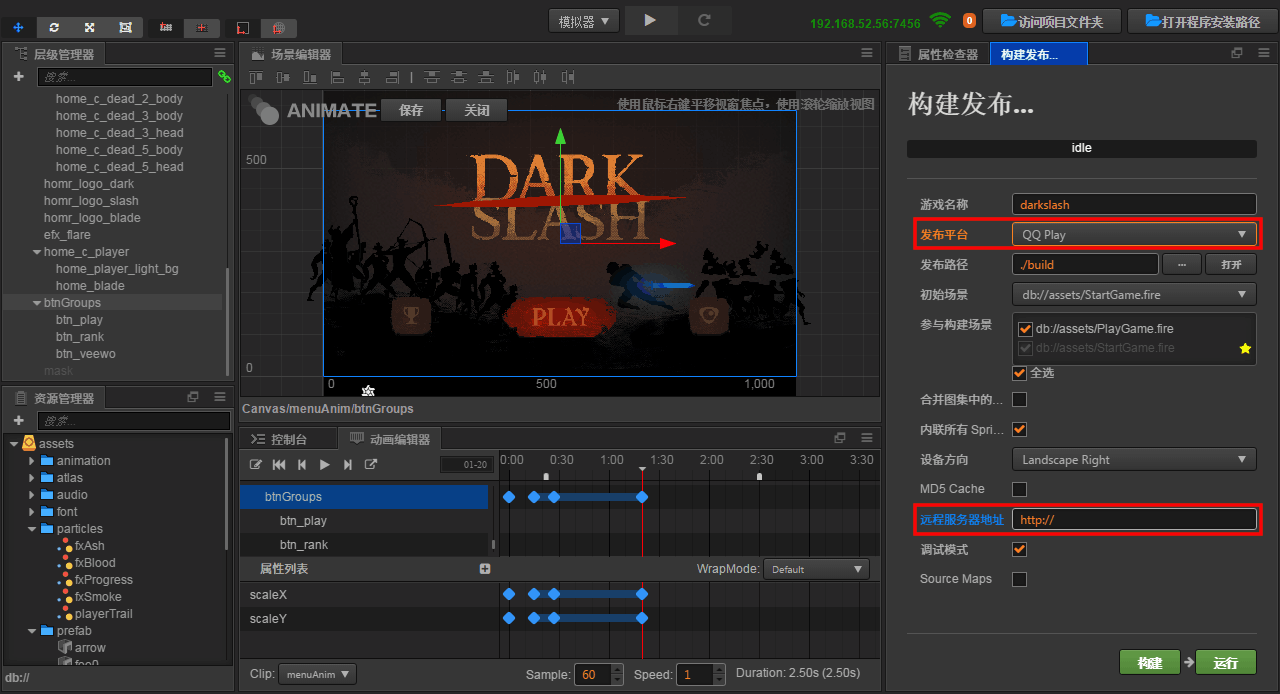This screenshot has width=1280, height=694.
Task: Step to previous animation frame
Action: tap(302, 465)
